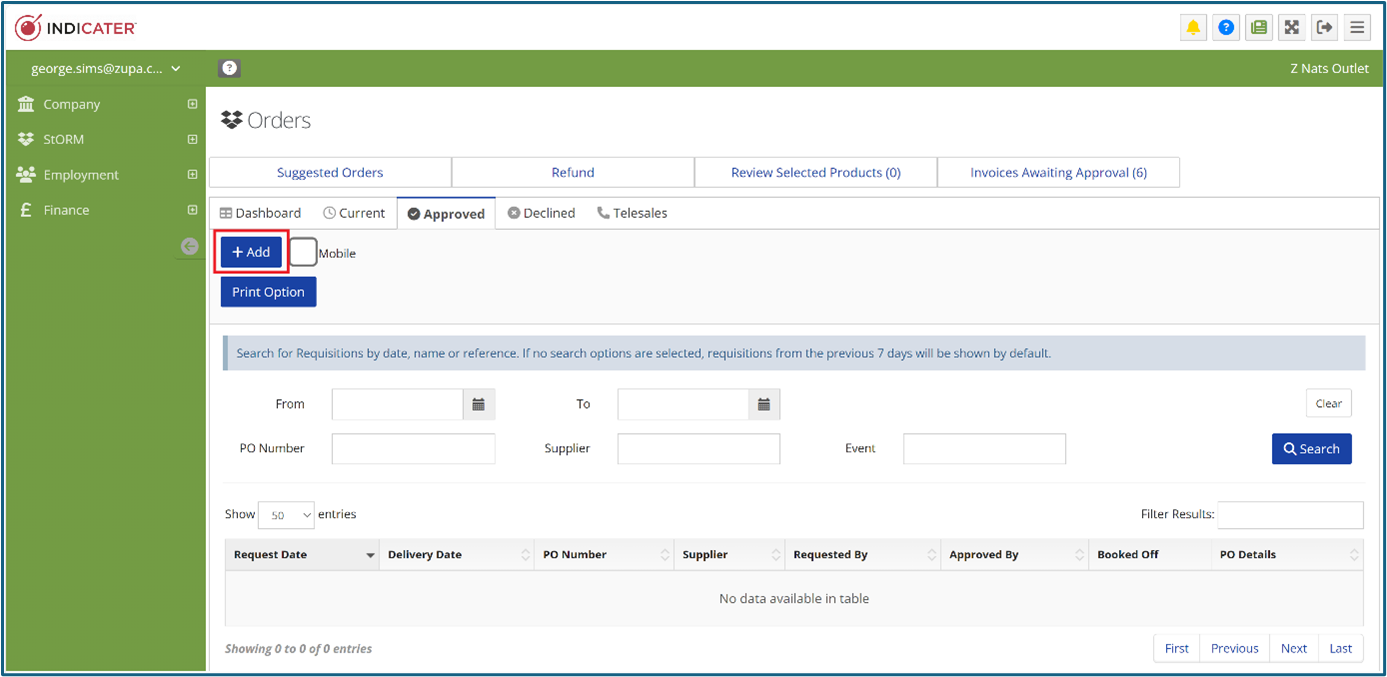Sort by Request Date column

coord(302,554)
